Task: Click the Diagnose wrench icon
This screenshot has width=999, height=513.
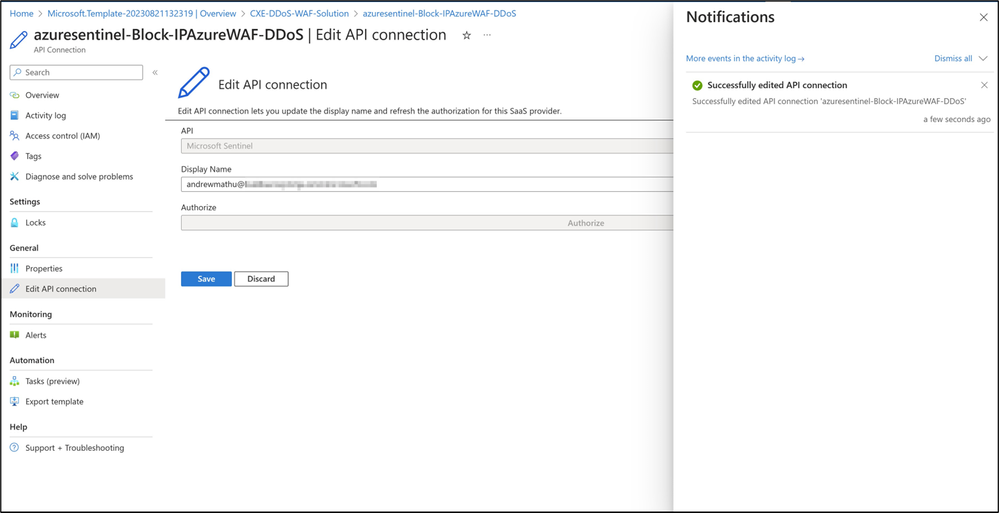Action: pos(15,177)
